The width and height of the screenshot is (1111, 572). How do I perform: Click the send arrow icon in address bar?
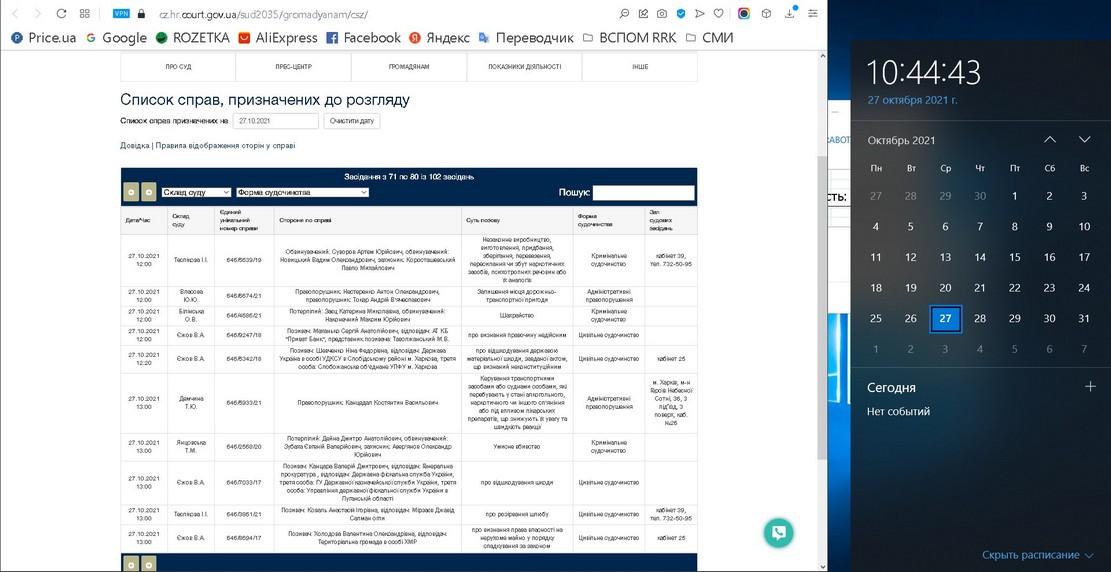699,13
